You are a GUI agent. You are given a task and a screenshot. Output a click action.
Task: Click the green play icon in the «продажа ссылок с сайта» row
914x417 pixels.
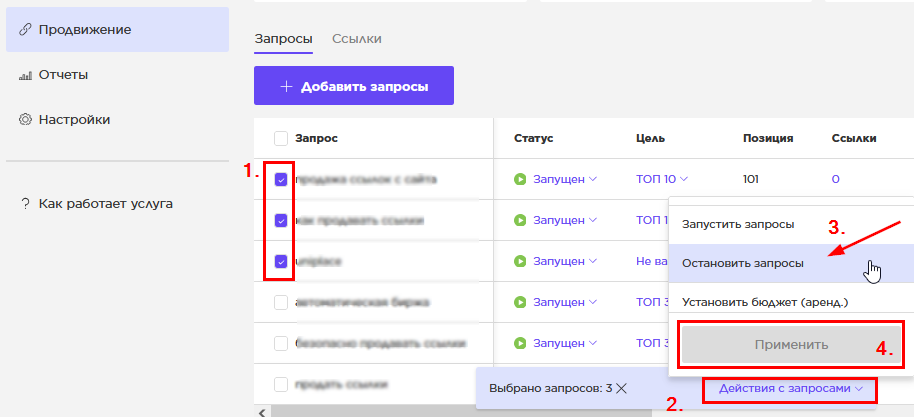point(520,179)
